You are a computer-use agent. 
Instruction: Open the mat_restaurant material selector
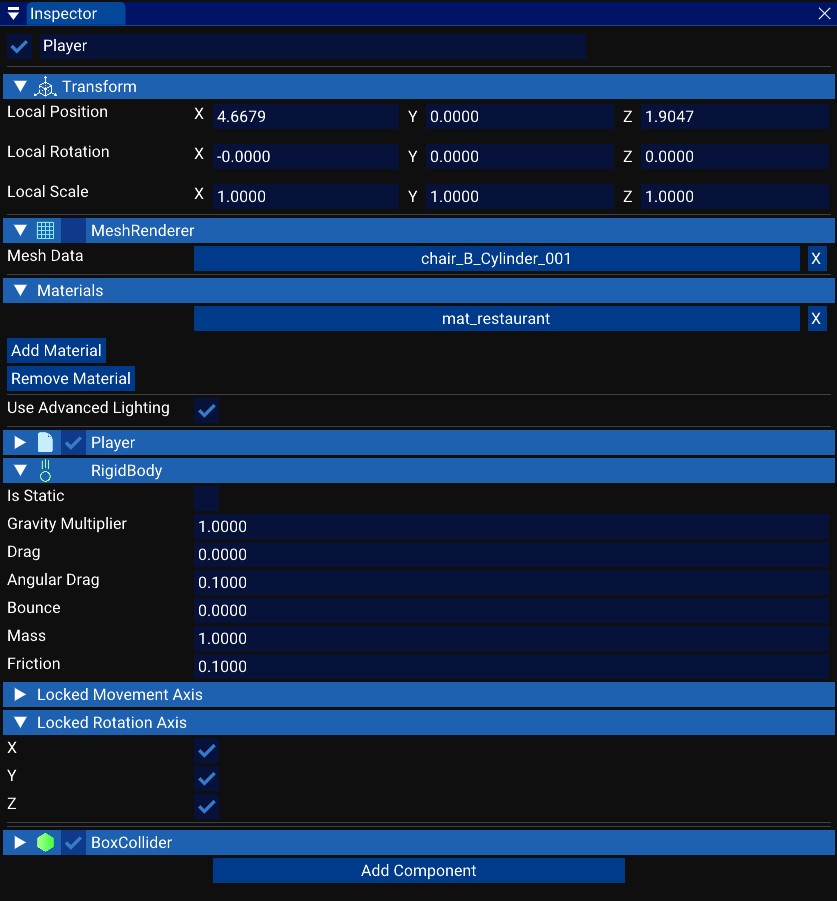pyautogui.click(x=496, y=318)
